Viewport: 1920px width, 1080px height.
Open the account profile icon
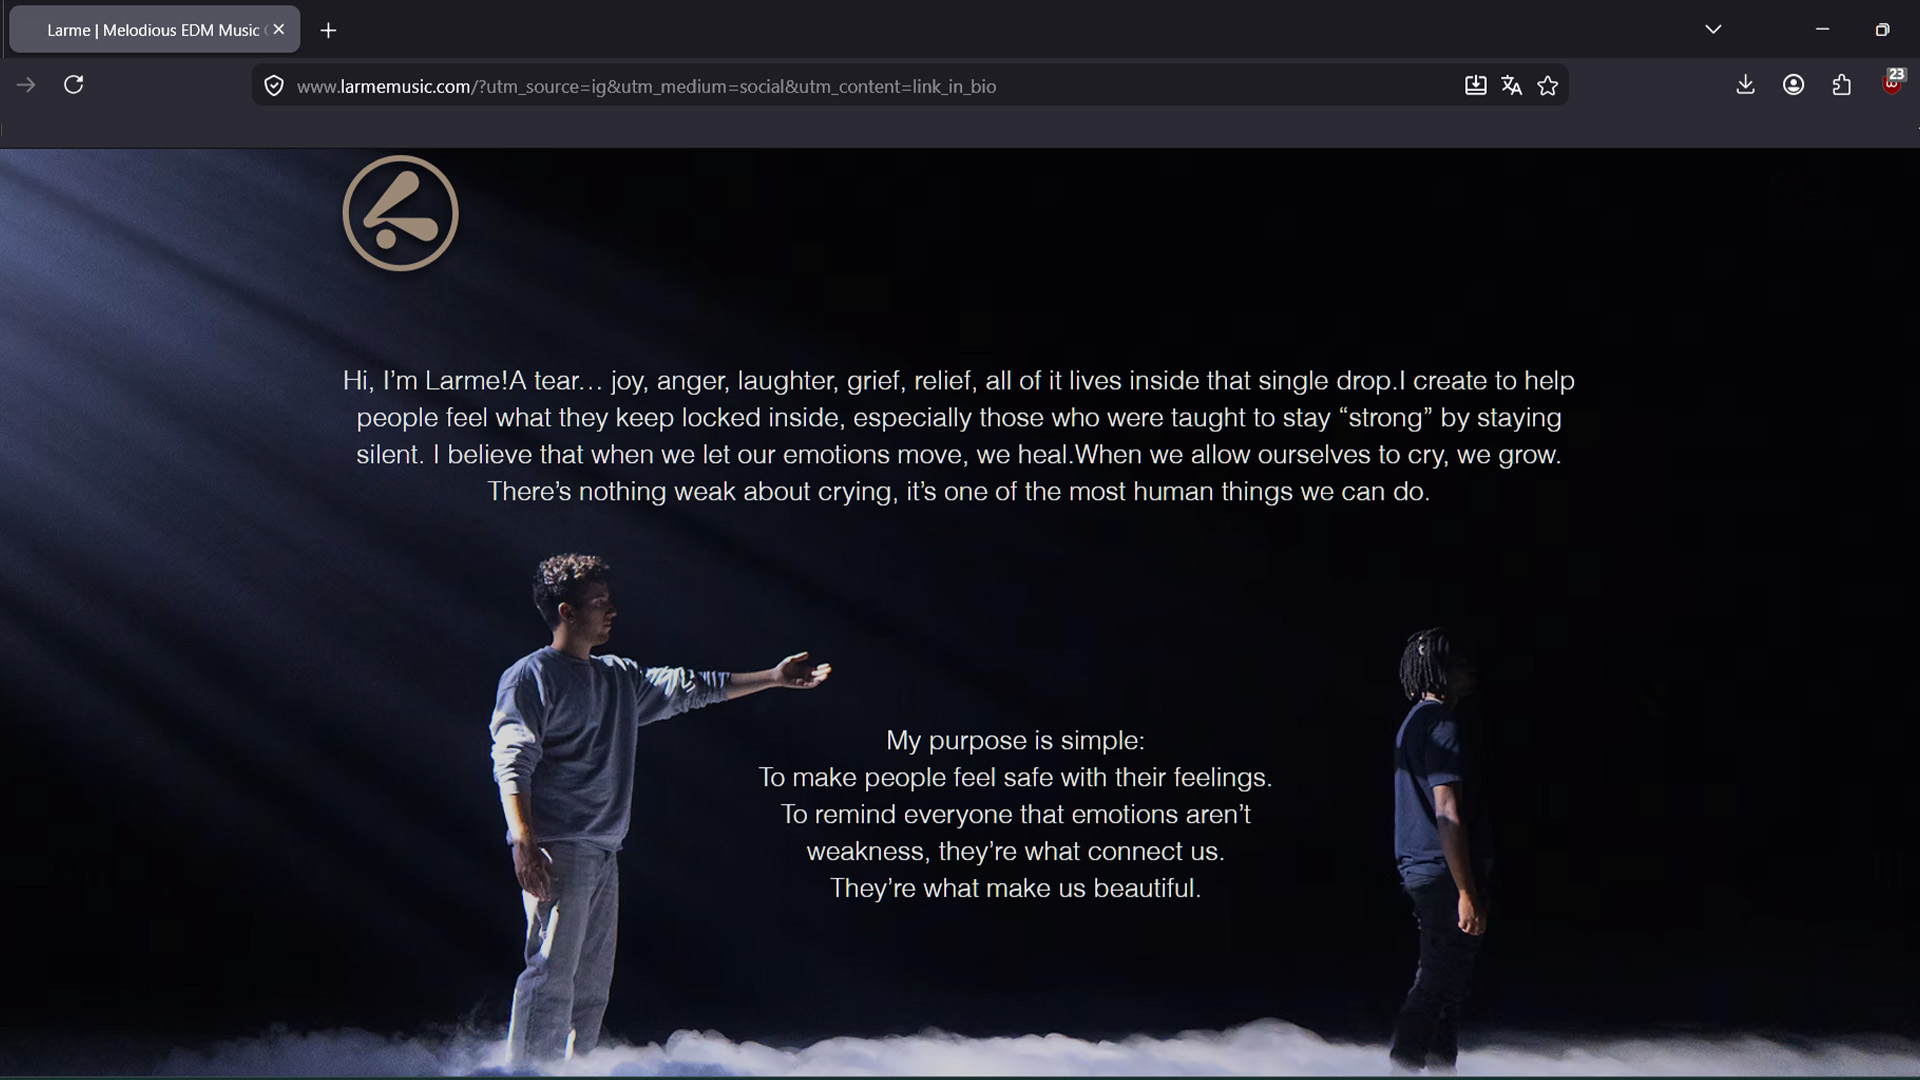point(1793,85)
